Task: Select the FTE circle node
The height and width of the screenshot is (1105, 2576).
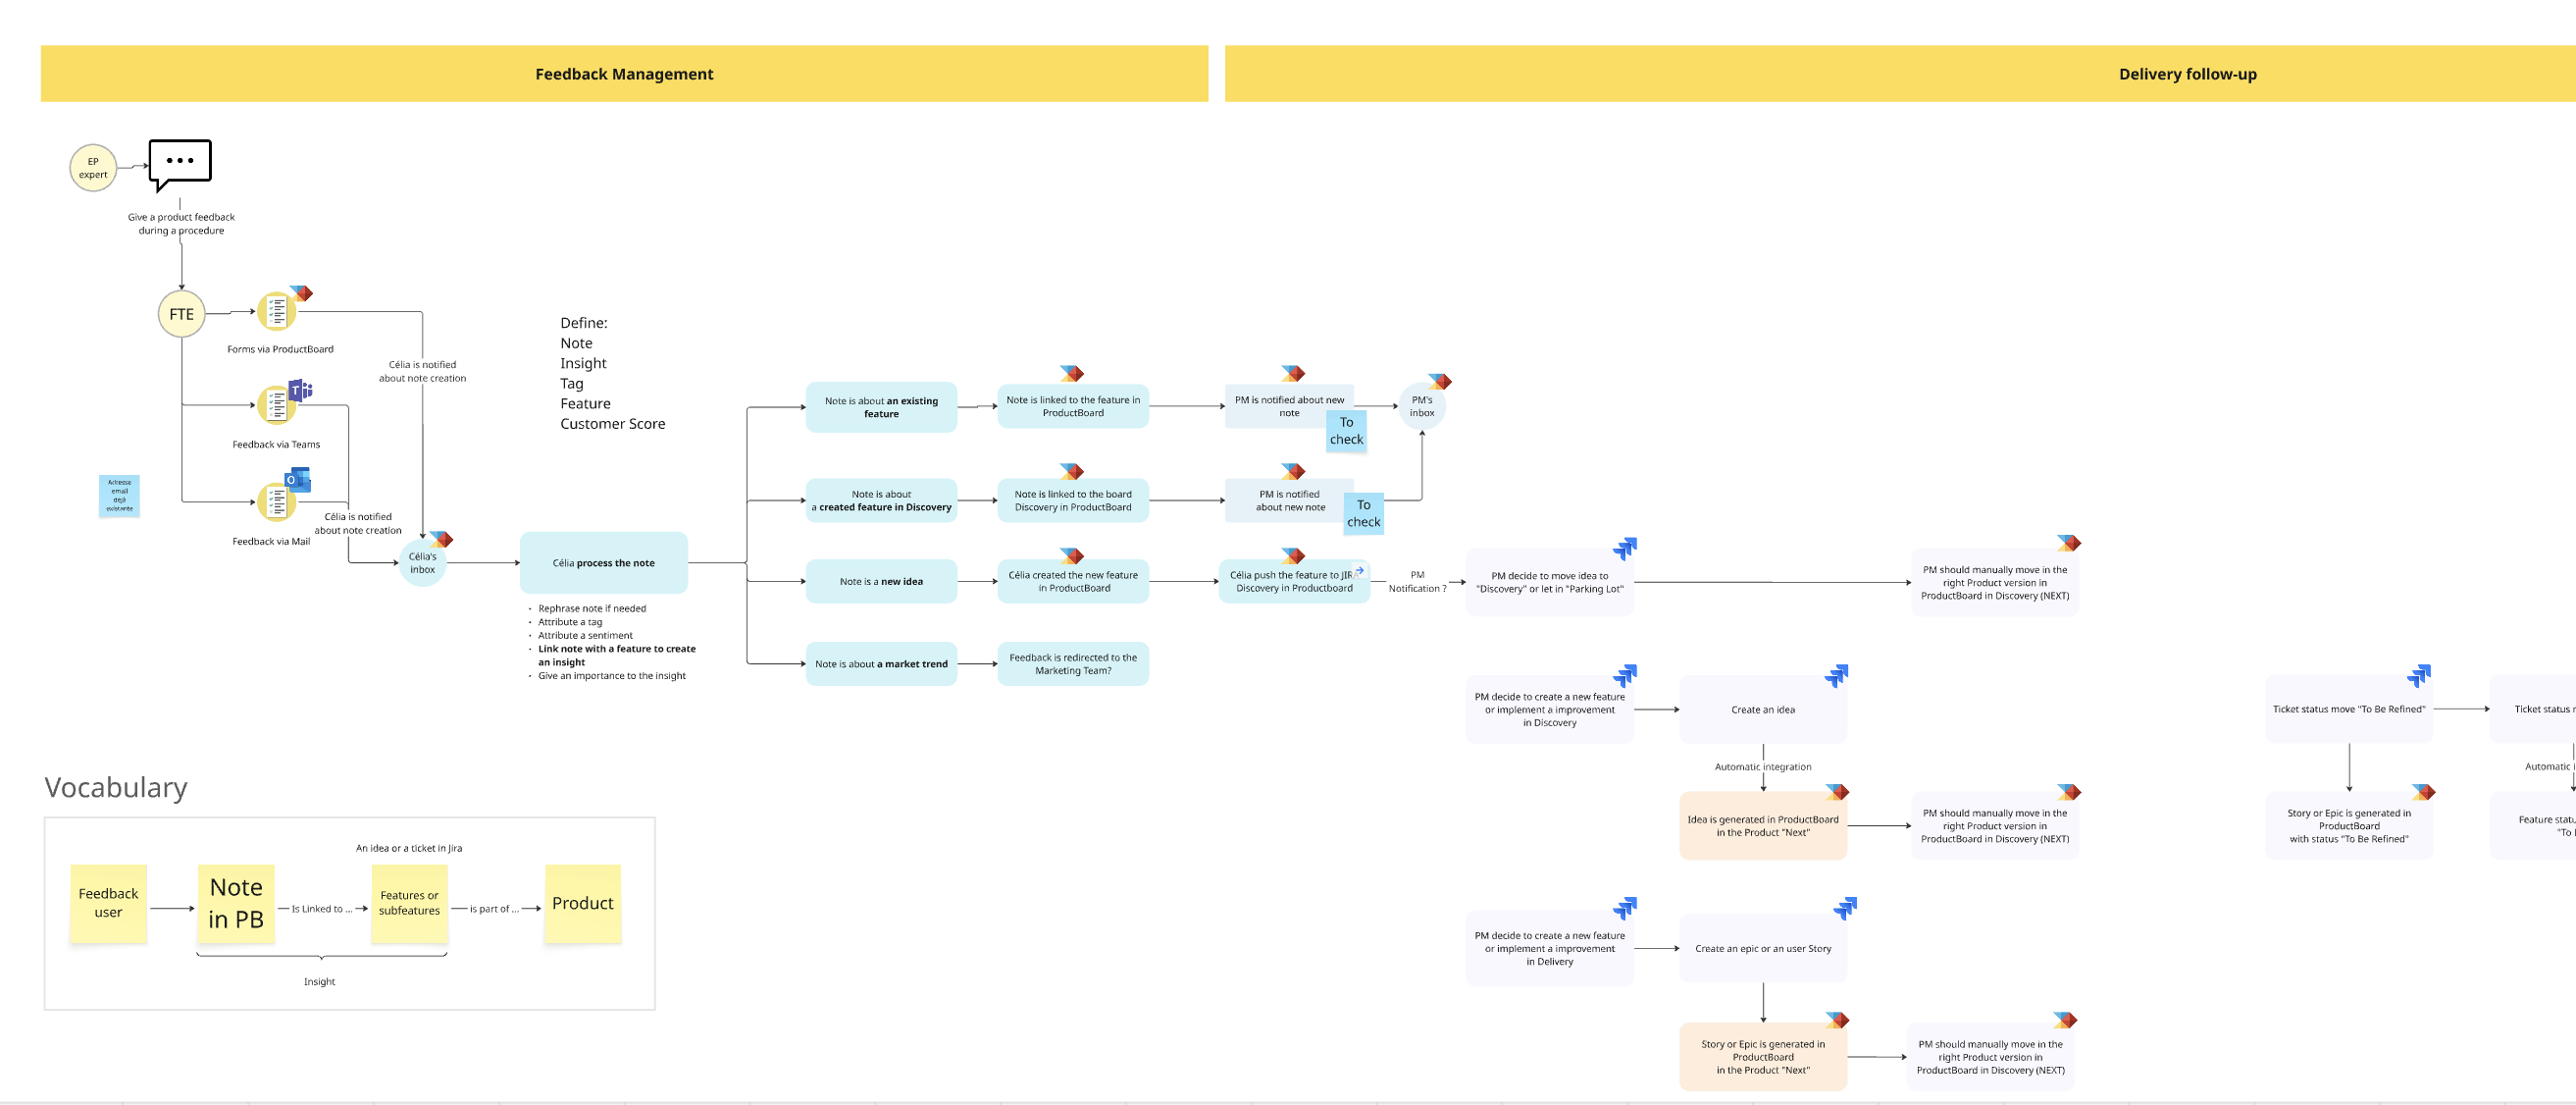Action: (181, 314)
